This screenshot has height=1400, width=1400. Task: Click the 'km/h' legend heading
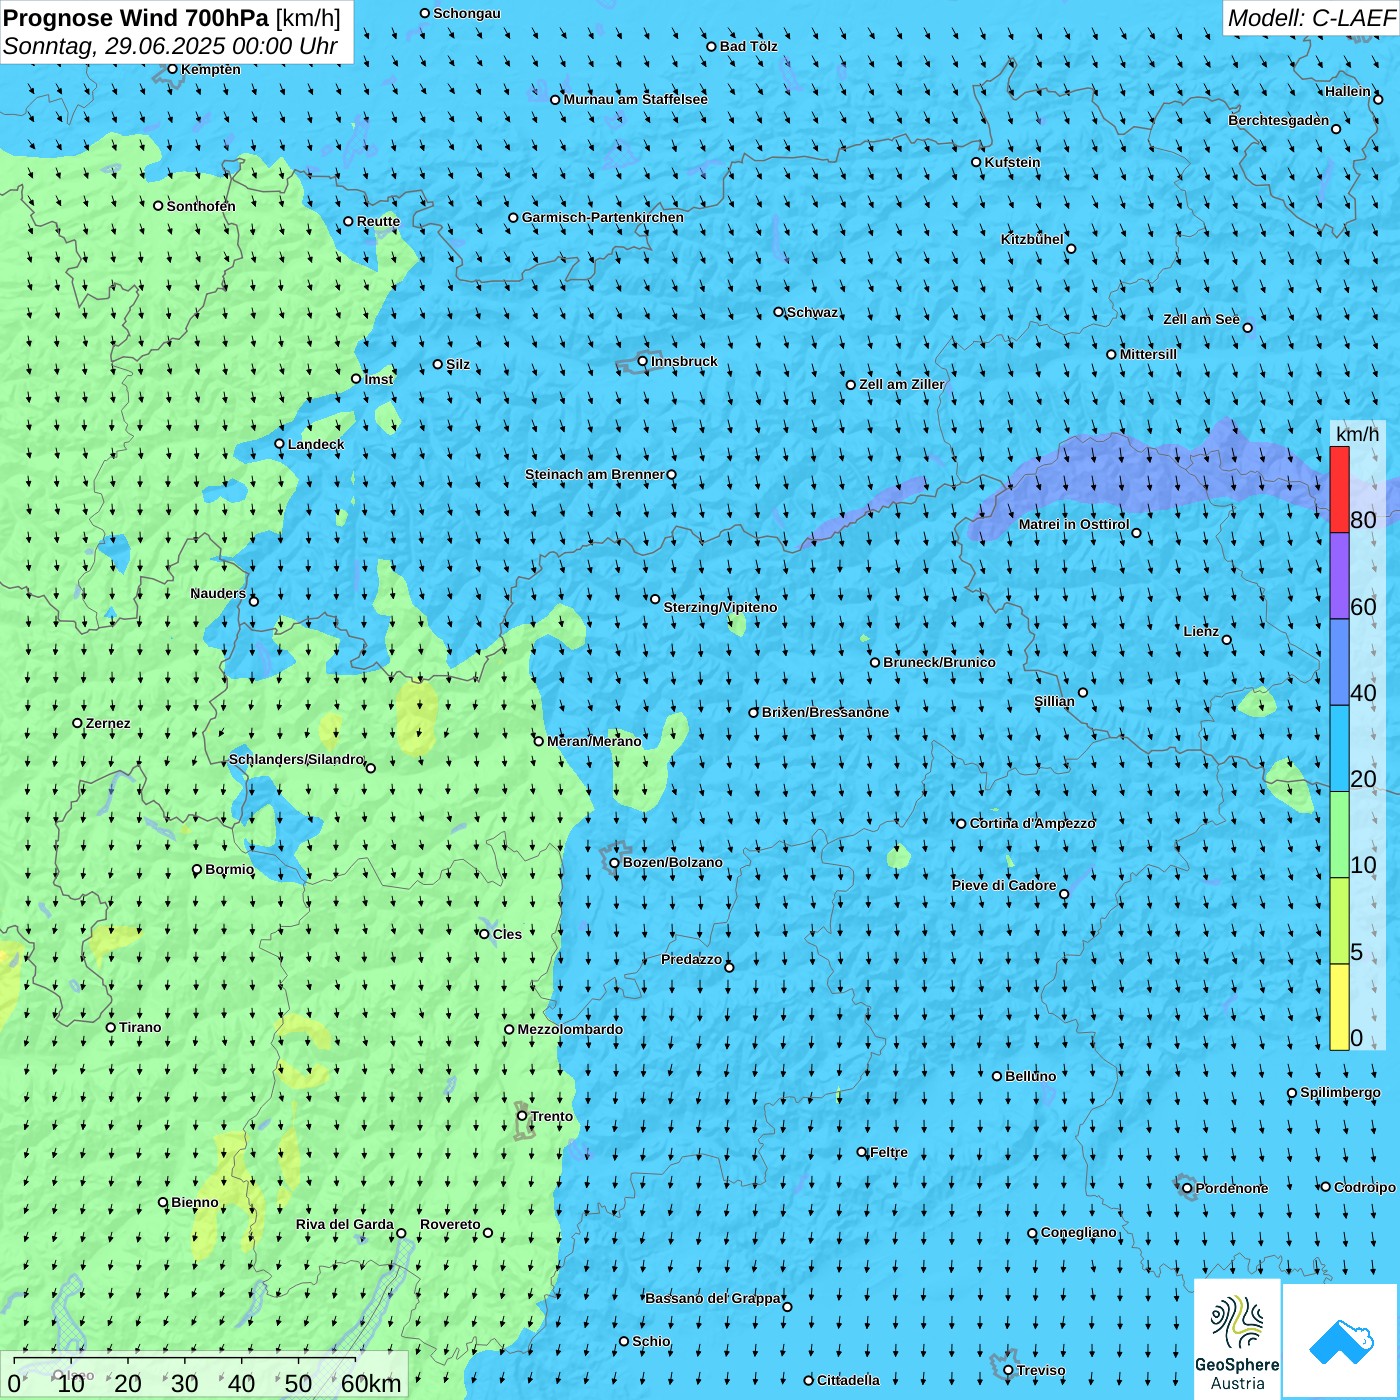pyautogui.click(x=1357, y=434)
